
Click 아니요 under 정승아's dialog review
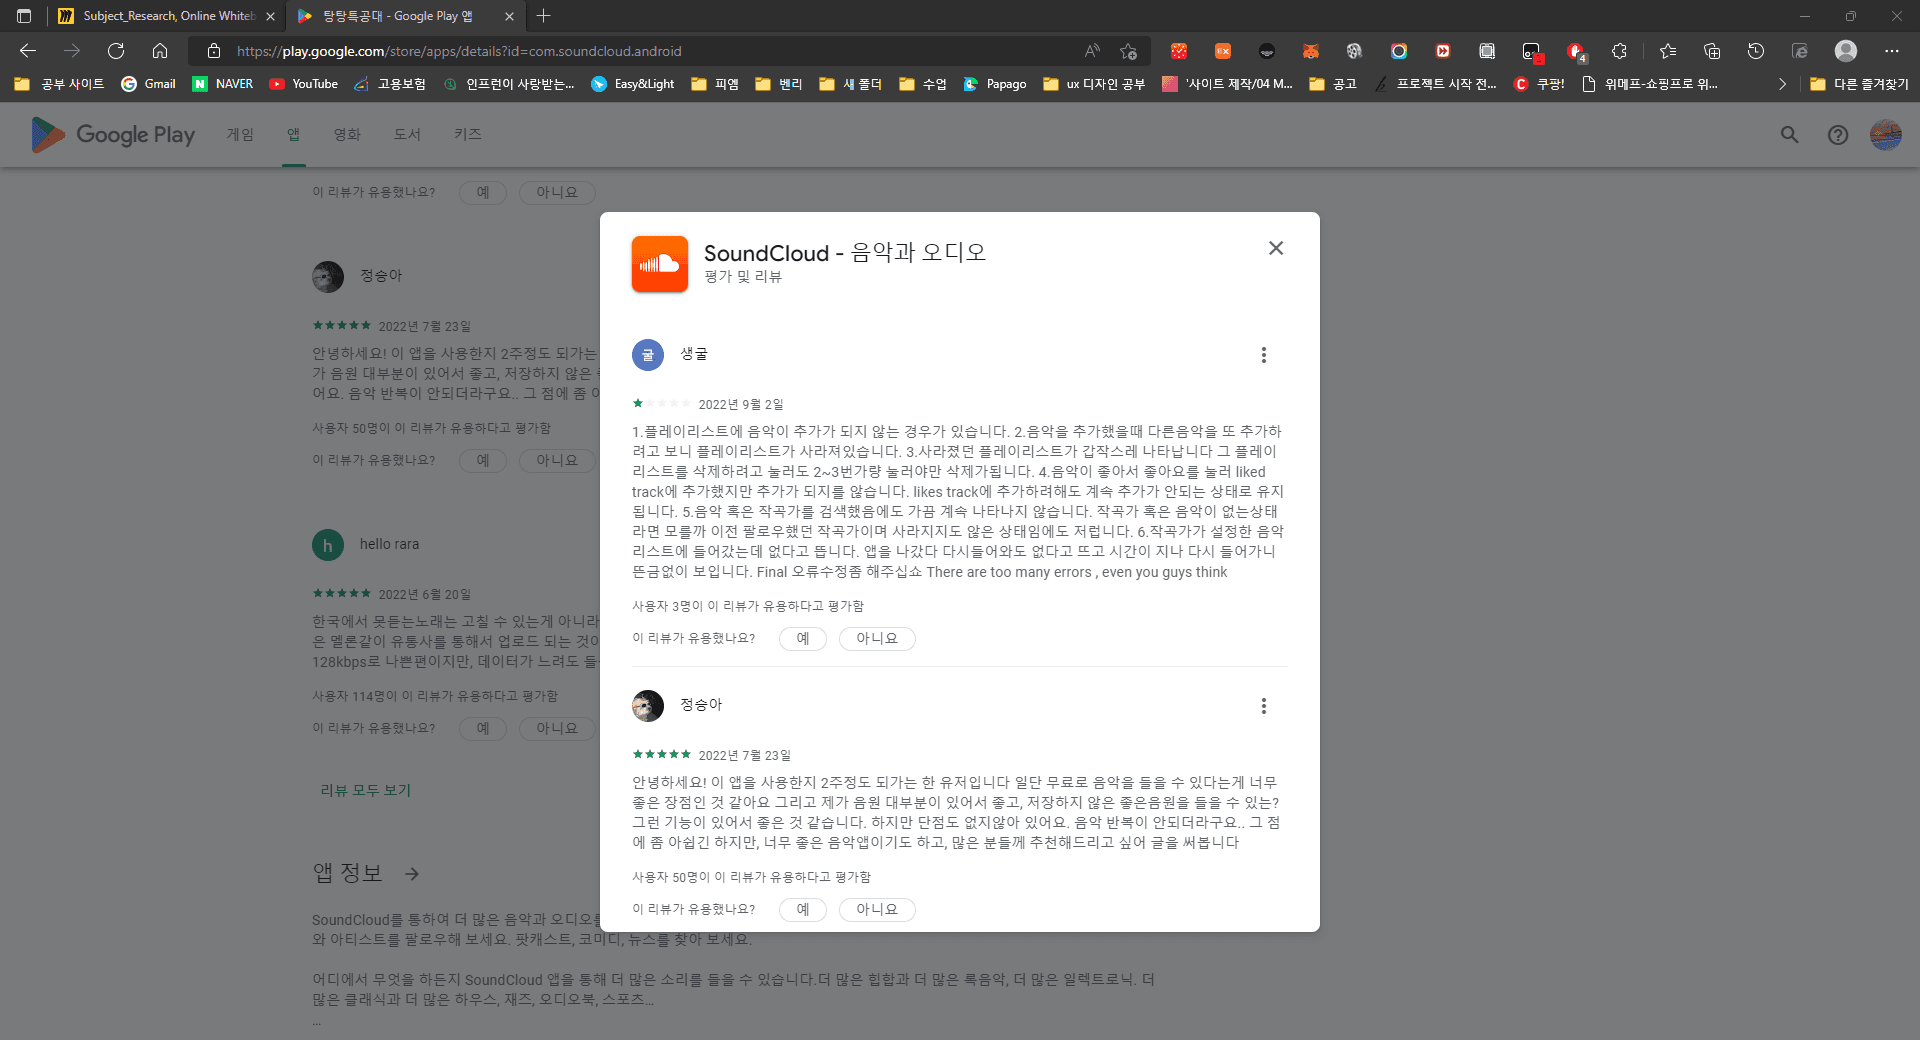877,909
